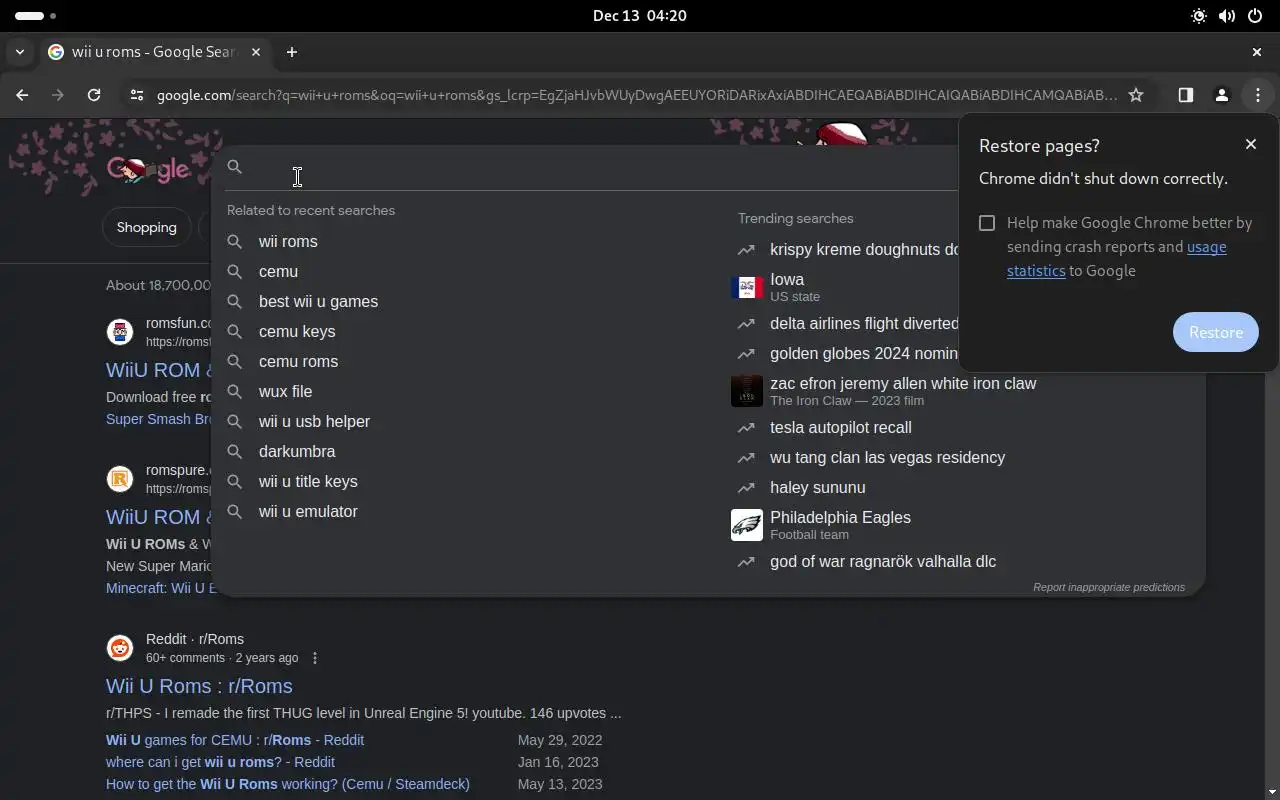Dismiss the Restore pages popup

(x=1250, y=144)
